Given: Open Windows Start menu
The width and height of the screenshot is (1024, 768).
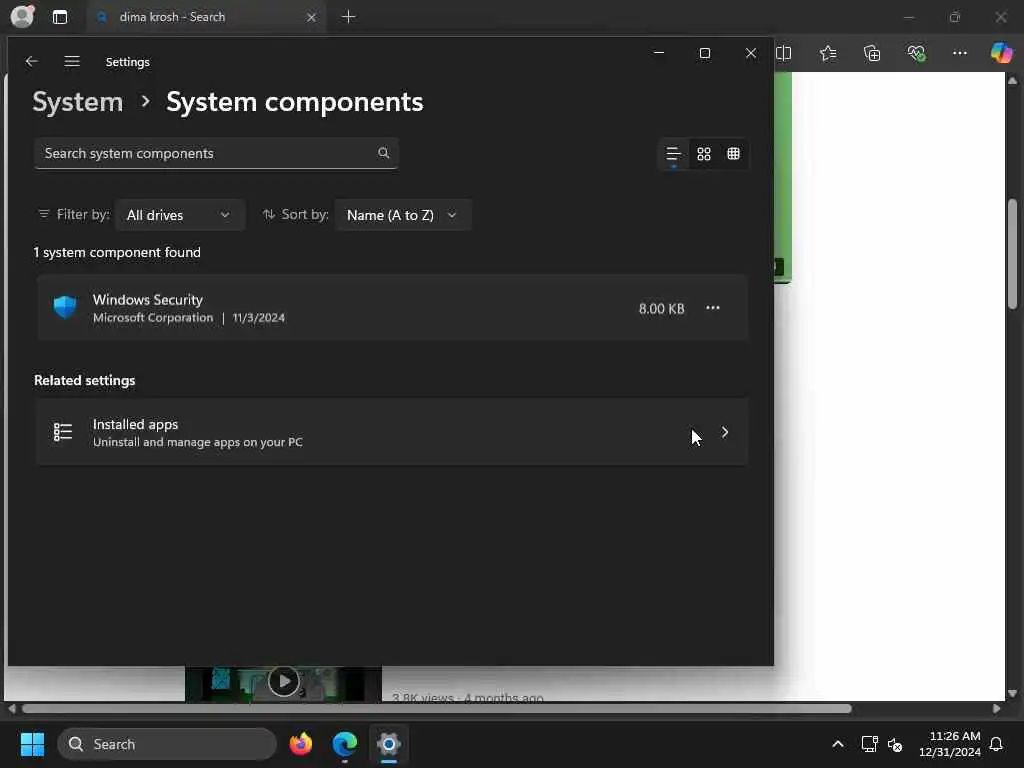Looking at the screenshot, I should [x=32, y=744].
